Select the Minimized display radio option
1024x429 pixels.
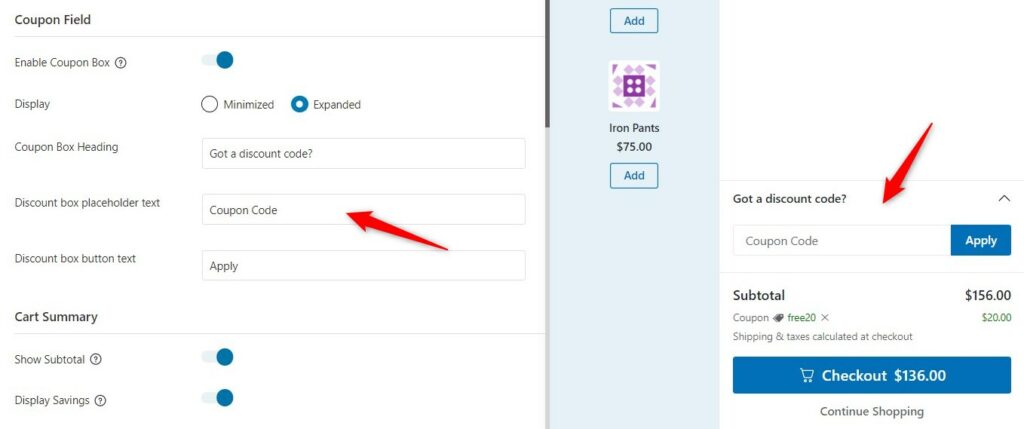[x=209, y=104]
